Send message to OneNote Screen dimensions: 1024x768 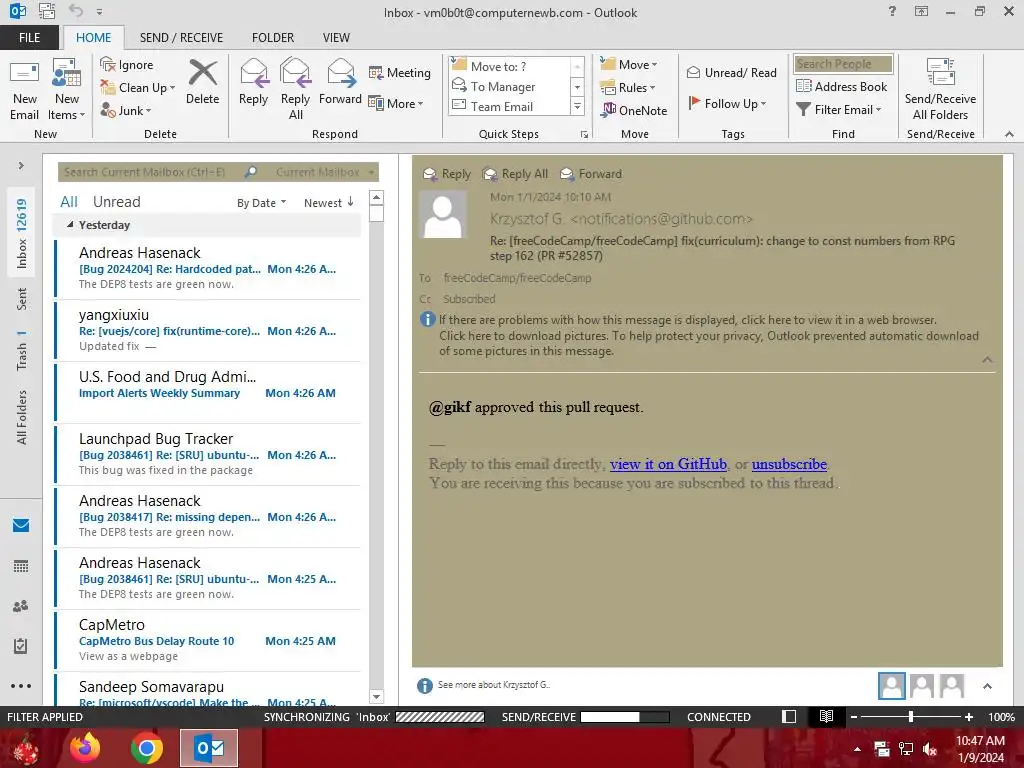click(x=635, y=110)
